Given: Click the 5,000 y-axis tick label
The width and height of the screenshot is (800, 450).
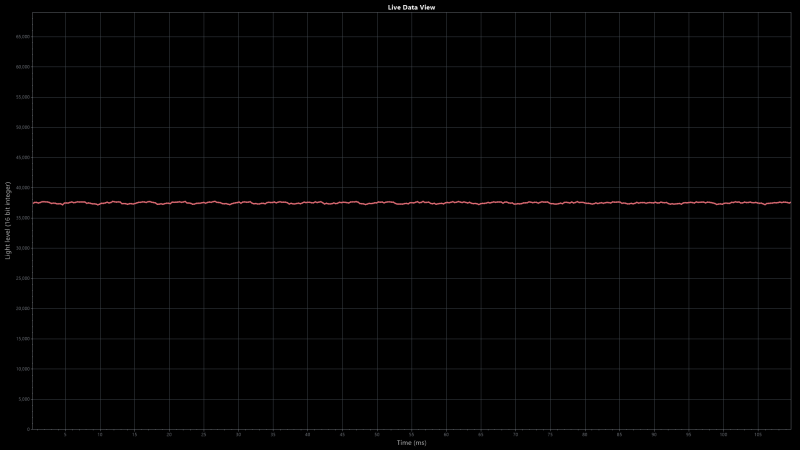Looking at the screenshot, I should (x=25, y=399).
